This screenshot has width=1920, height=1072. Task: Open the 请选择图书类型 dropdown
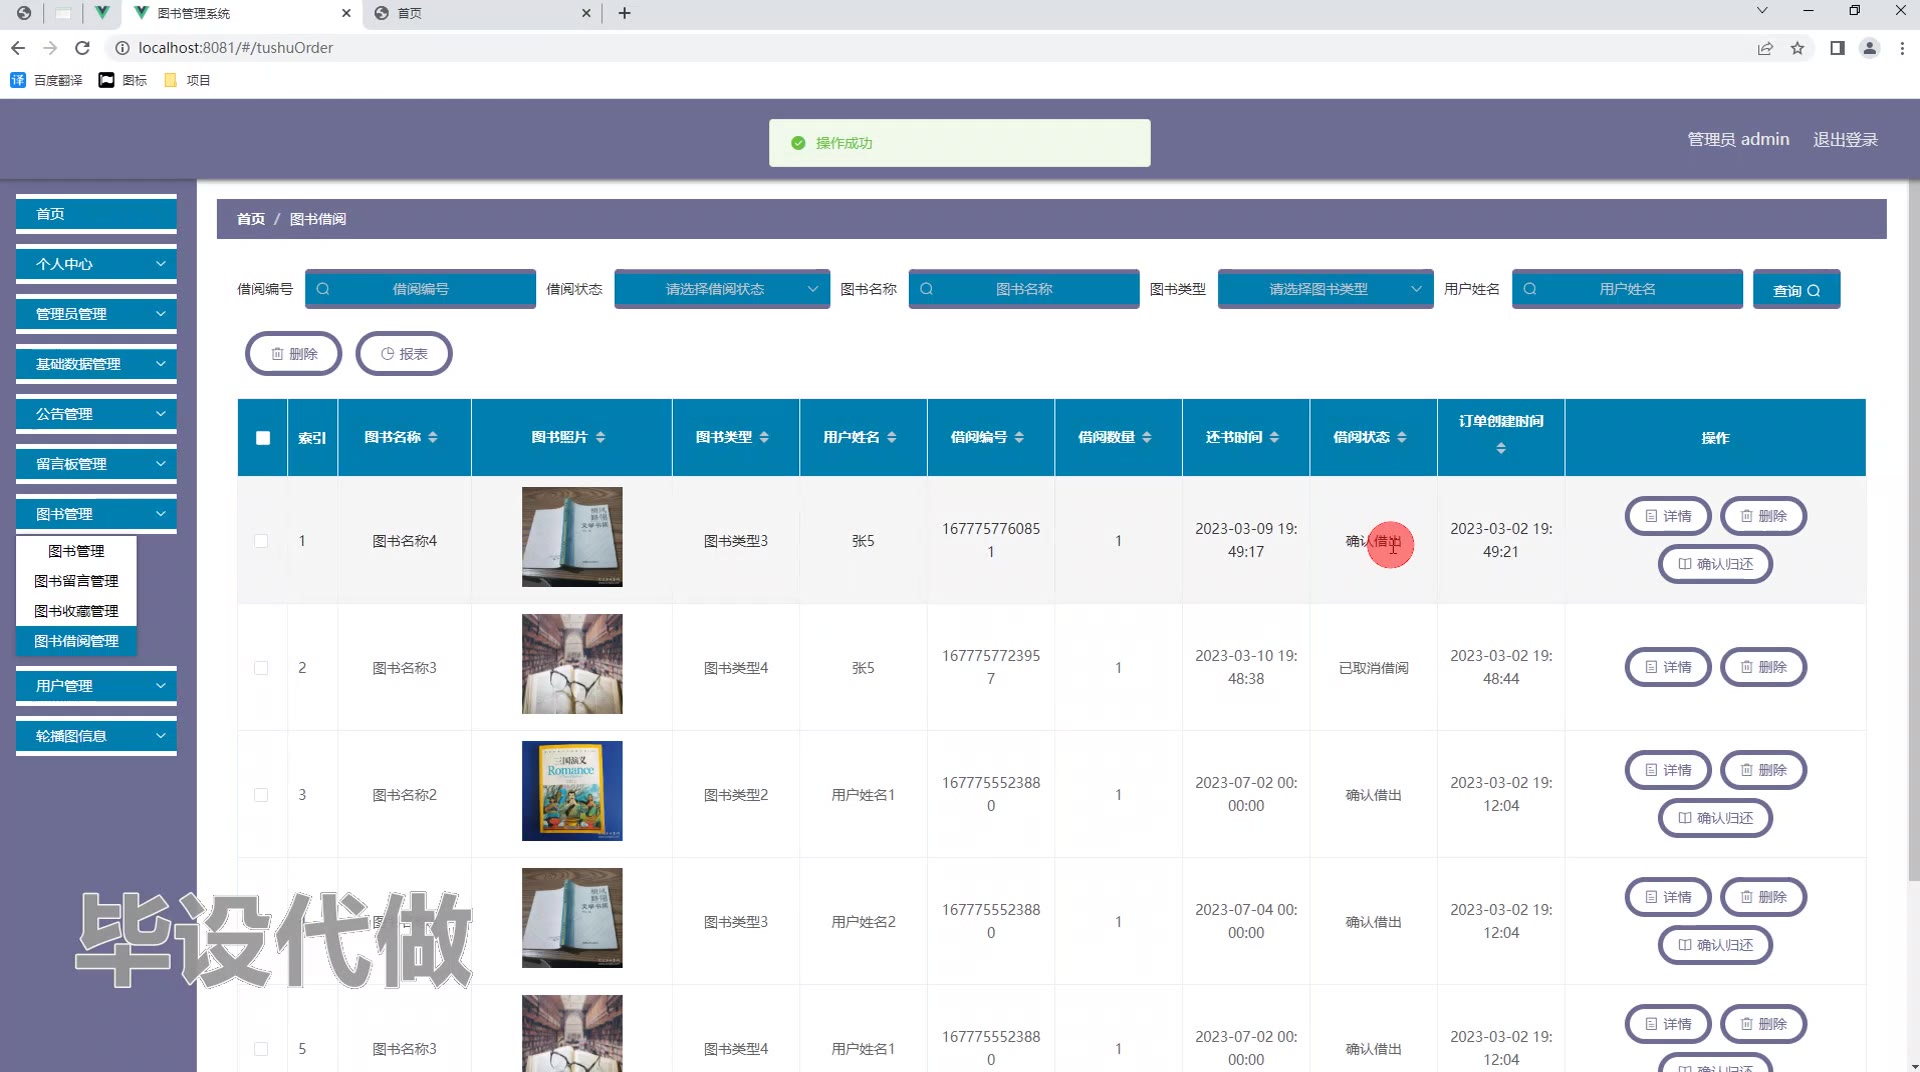click(1325, 289)
